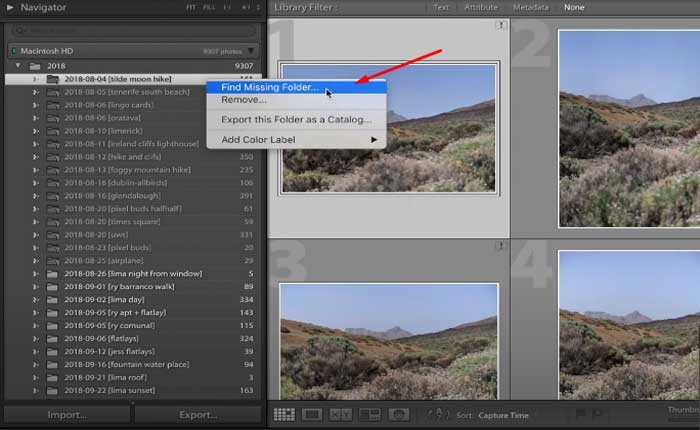Click folder icon of 2018-09-06 [flatlays]
Screen dimensions: 700x430
tap(52, 339)
